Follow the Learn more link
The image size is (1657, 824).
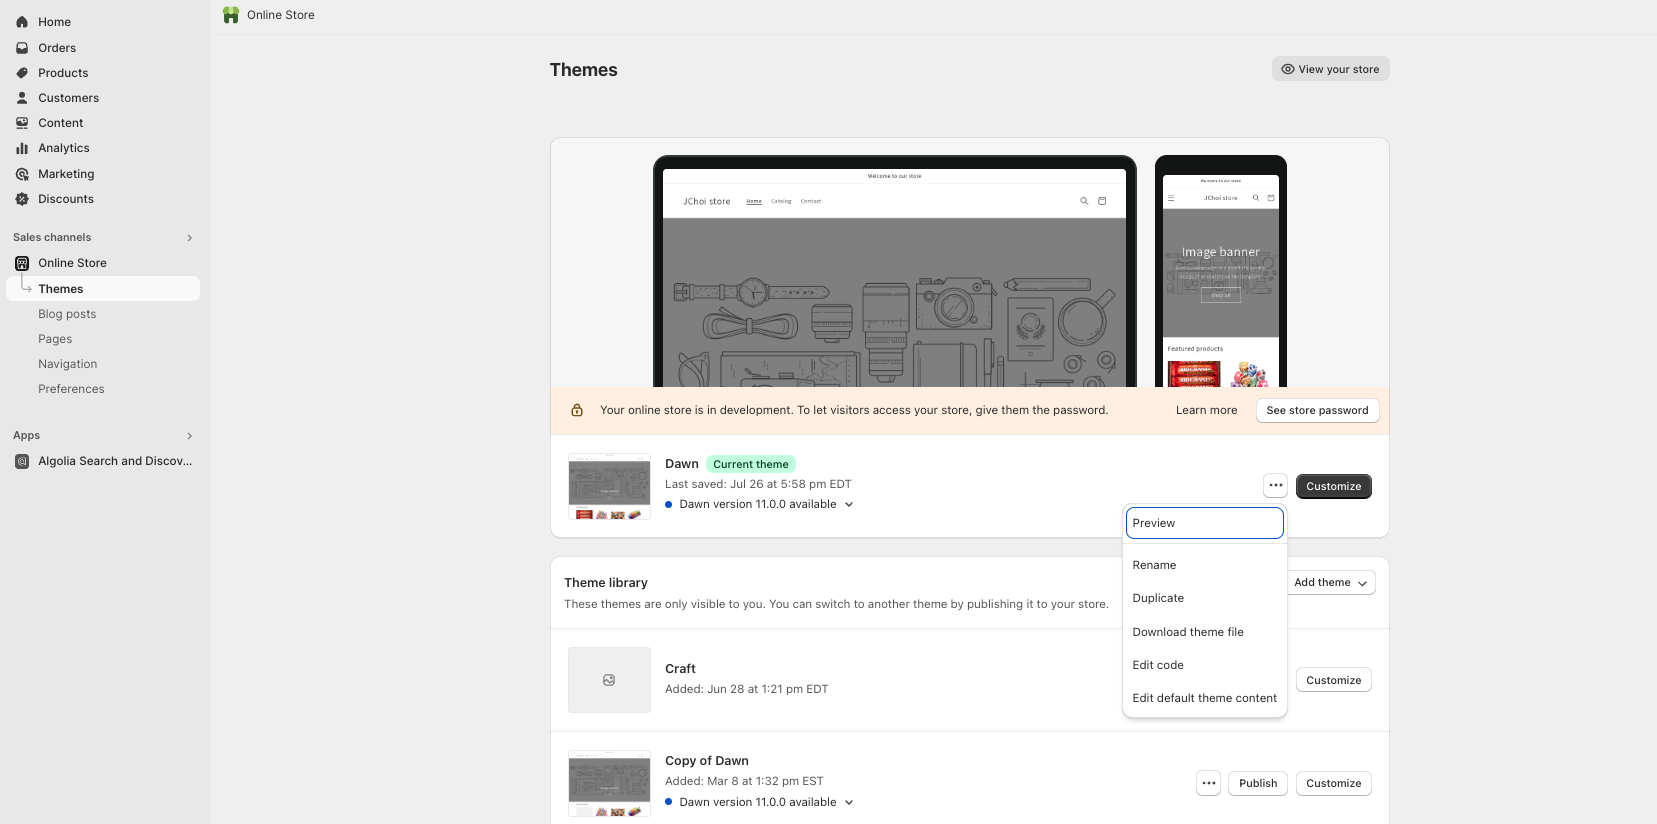pos(1206,410)
